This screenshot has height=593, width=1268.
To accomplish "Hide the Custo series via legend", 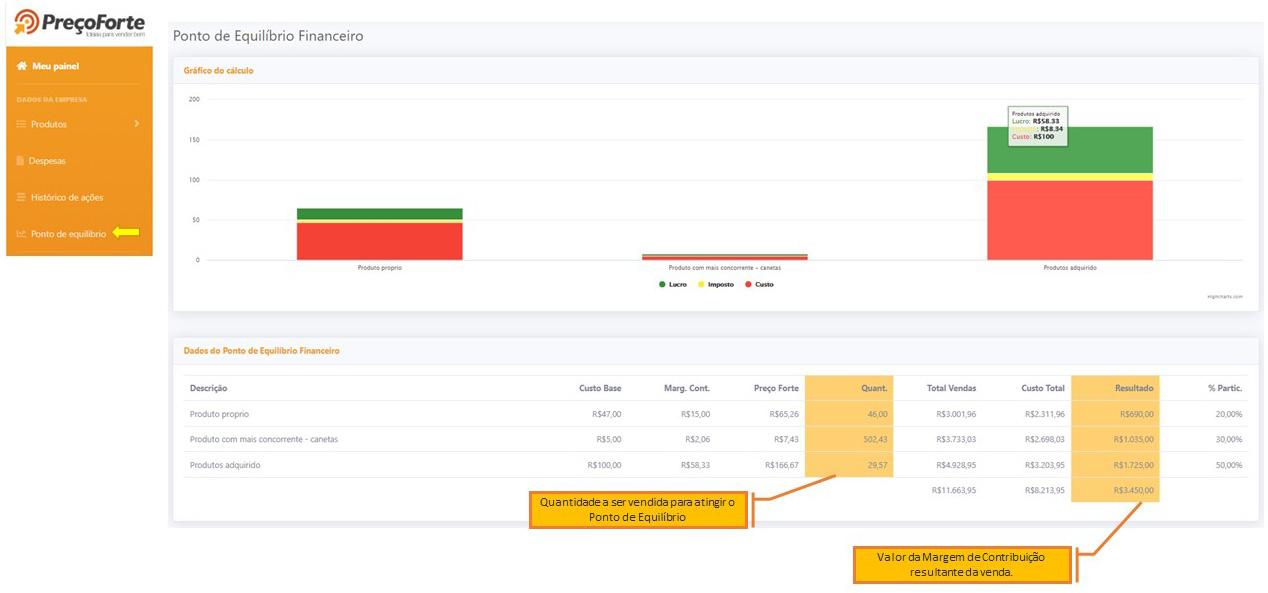I will click(759, 285).
